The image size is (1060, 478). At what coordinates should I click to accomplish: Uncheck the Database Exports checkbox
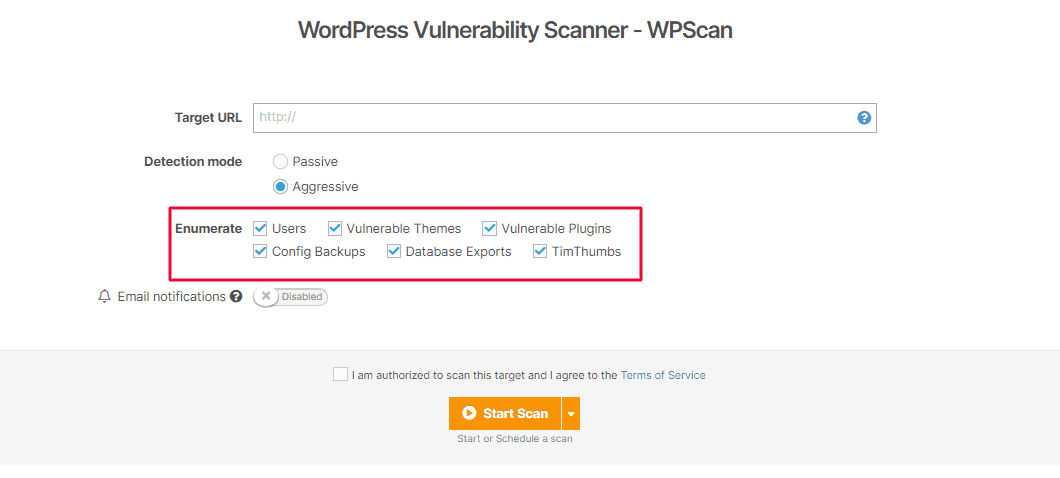tap(394, 252)
